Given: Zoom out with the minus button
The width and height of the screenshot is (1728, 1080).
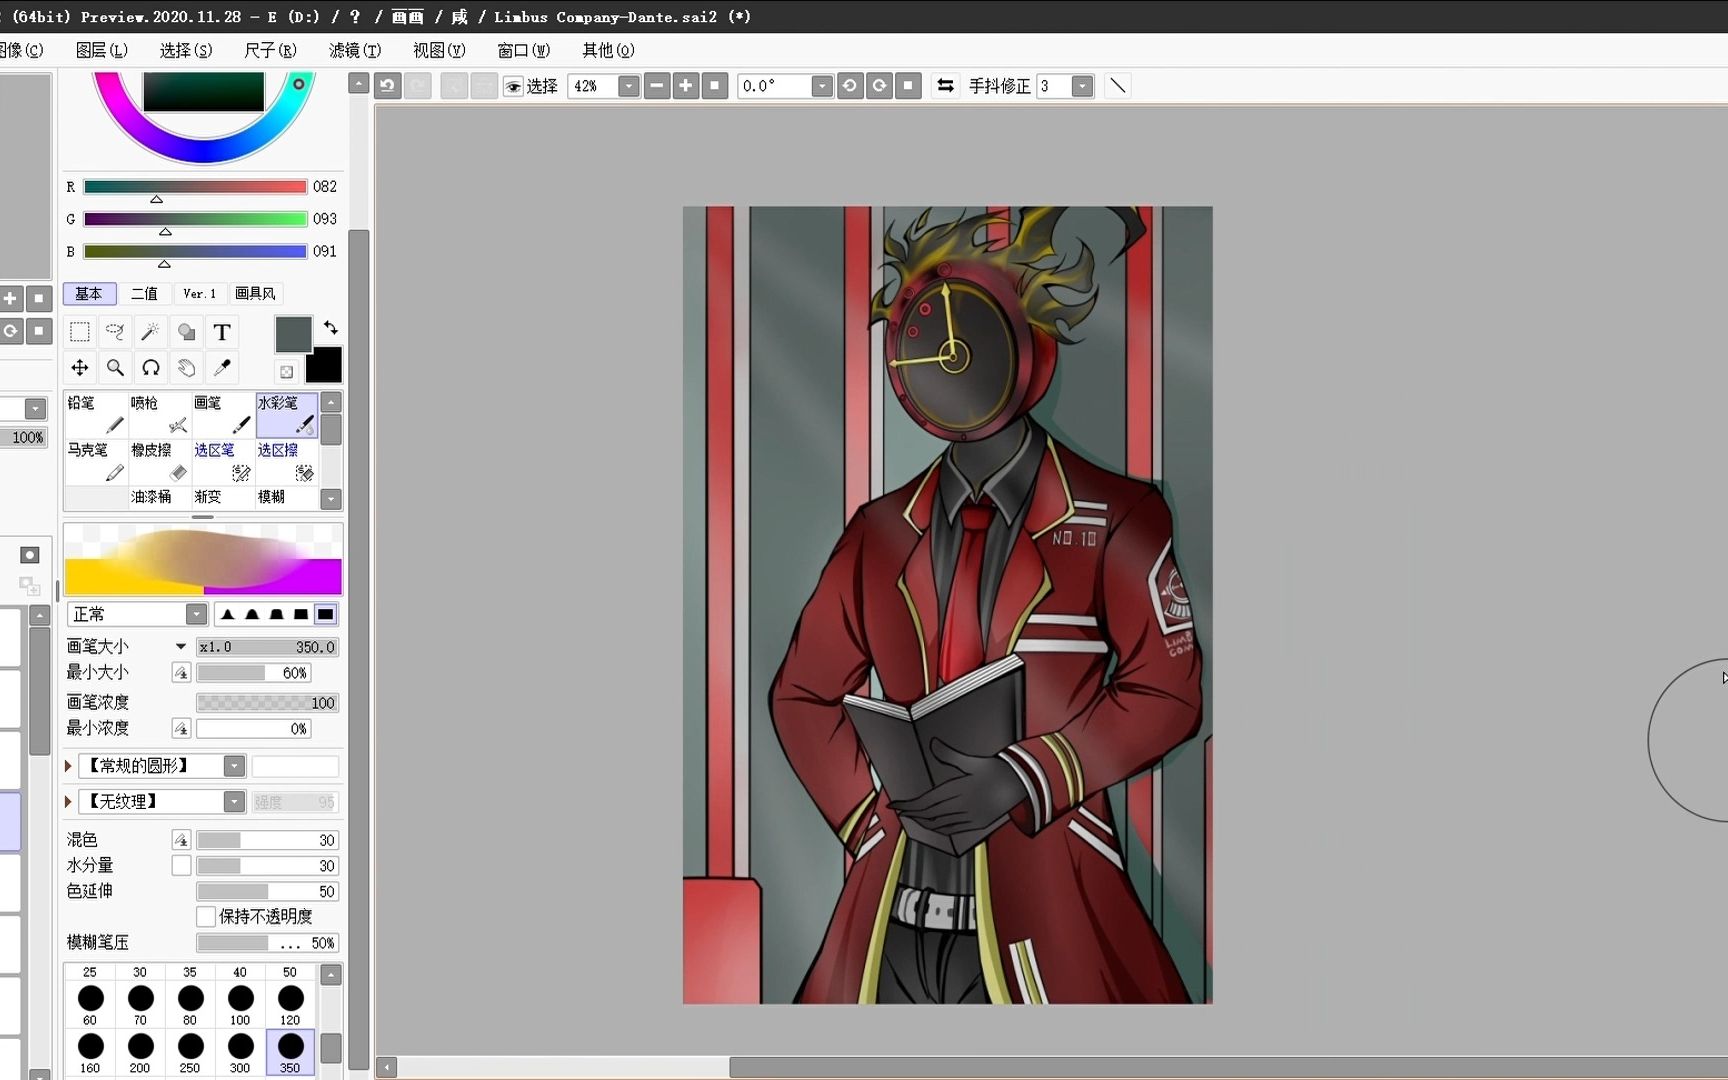Looking at the screenshot, I should (x=657, y=86).
